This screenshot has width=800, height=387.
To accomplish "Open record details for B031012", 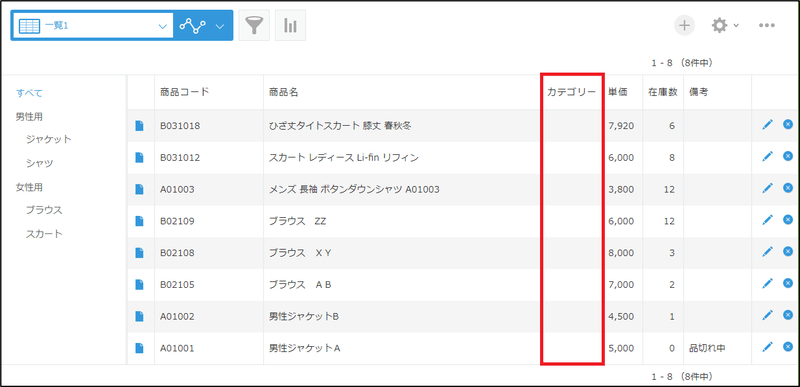I will 139,158.
